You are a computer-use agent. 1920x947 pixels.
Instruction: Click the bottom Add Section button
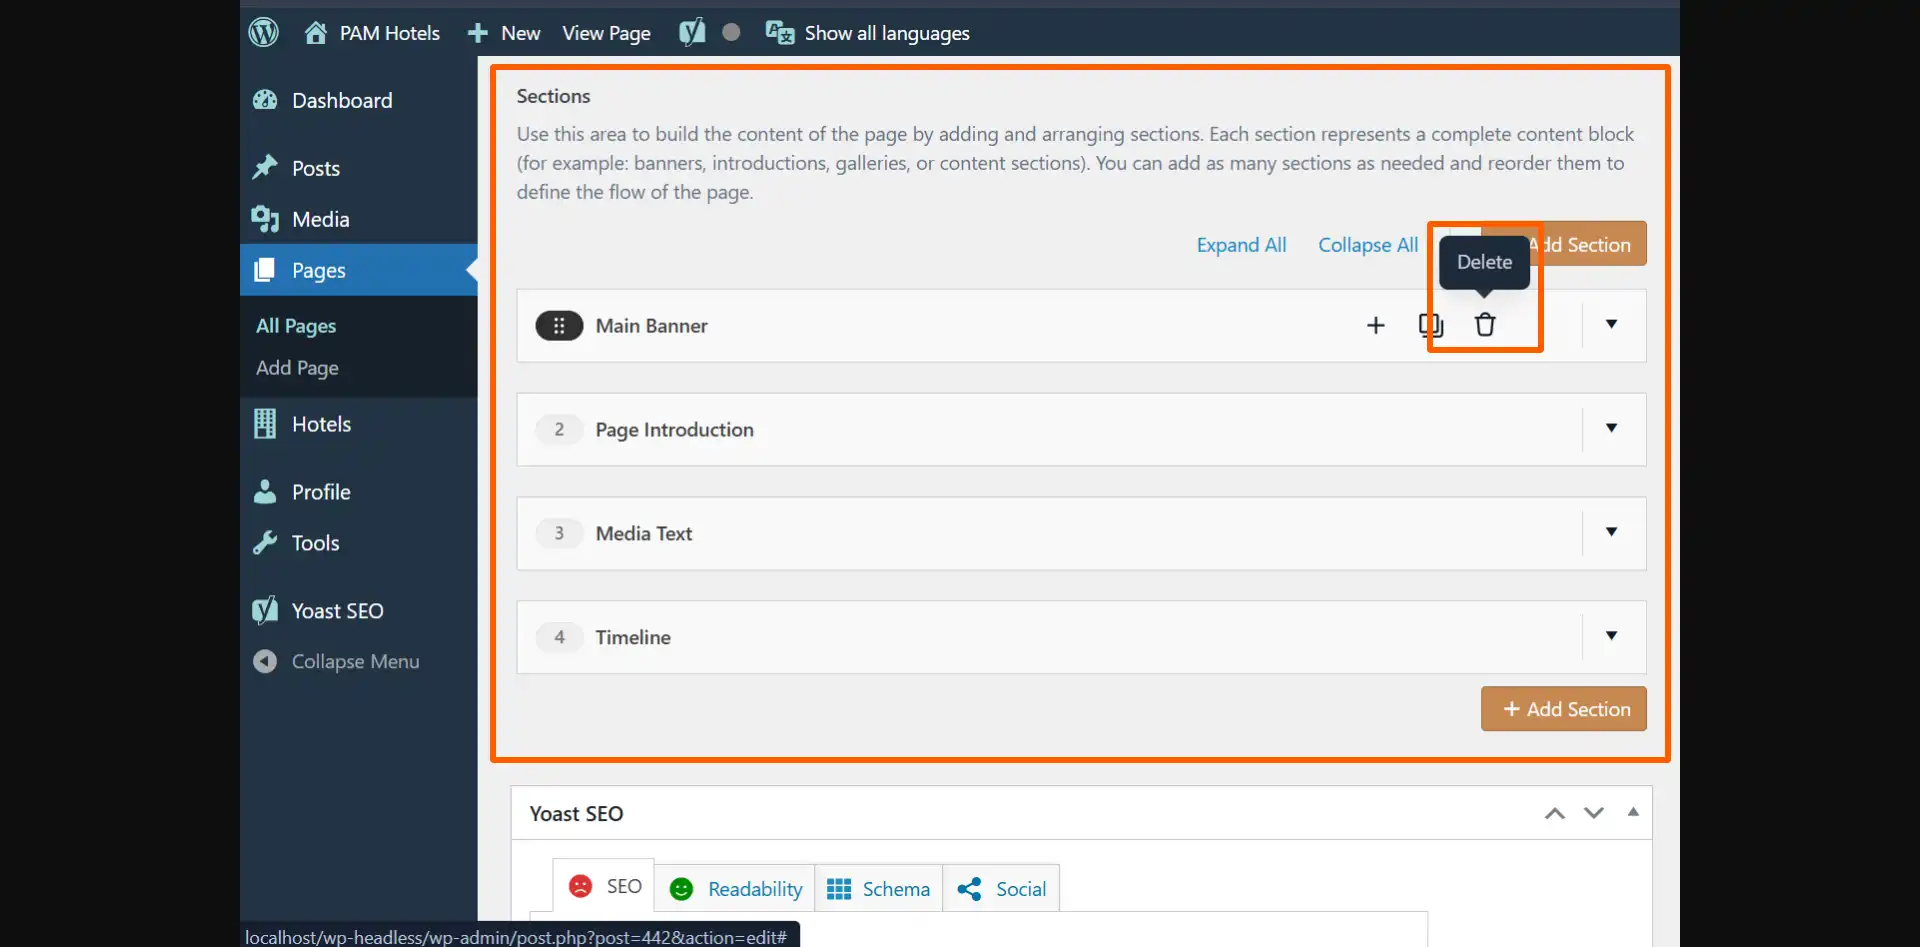pos(1564,709)
